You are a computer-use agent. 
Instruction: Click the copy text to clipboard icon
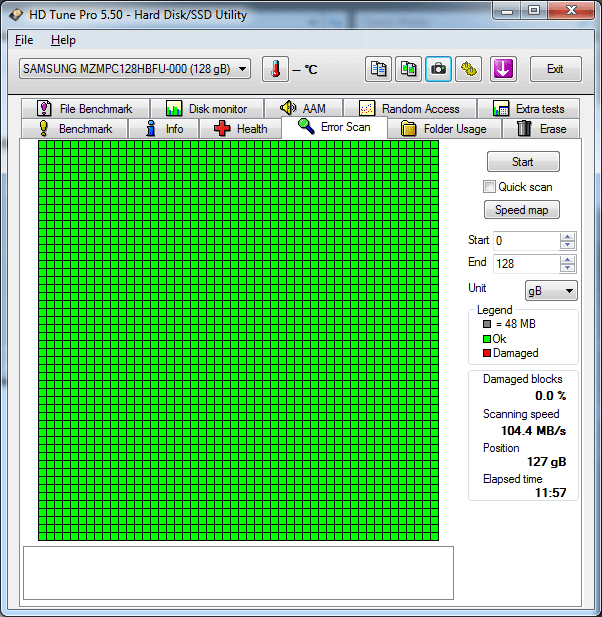point(378,69)
